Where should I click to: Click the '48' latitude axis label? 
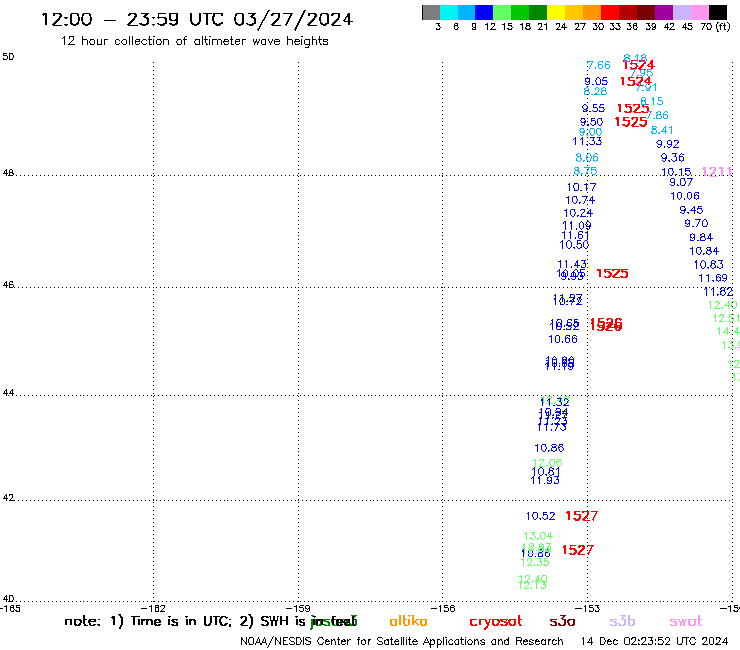pos(8,173)
